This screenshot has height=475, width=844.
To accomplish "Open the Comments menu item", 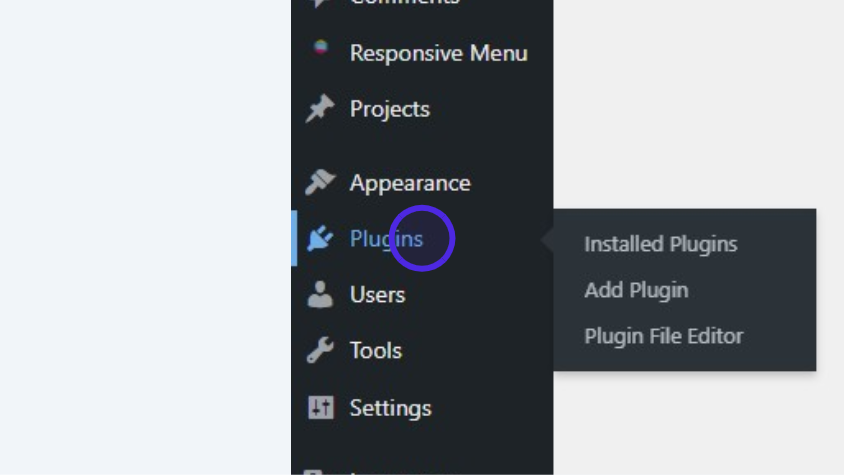I will point(404,3).
